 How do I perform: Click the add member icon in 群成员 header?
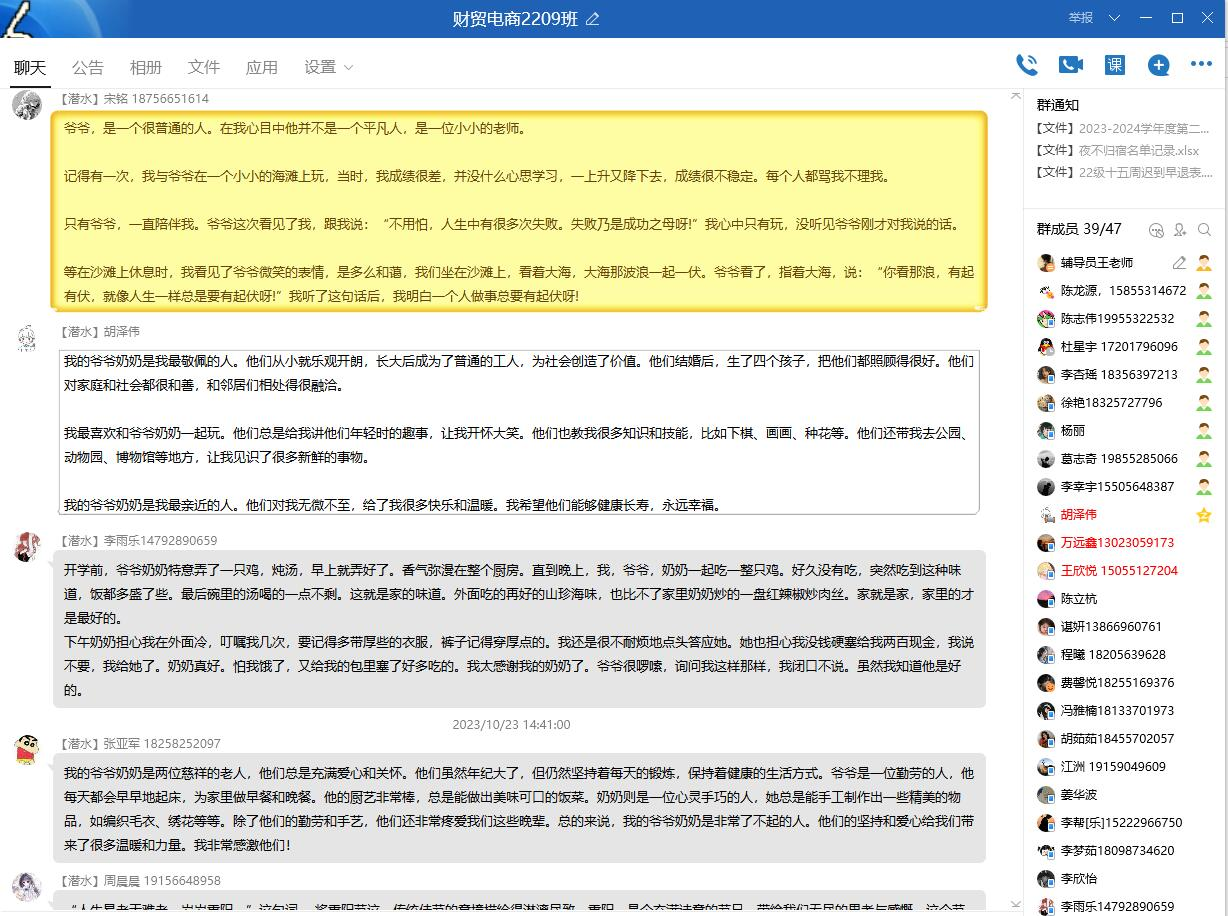1181,230
